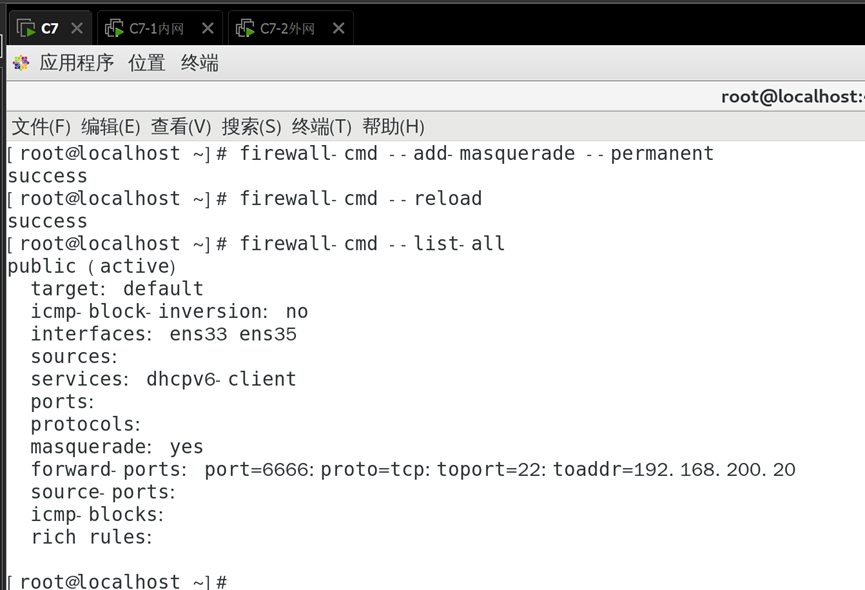
Task: Open the 帮助(H) help menu
Action: 393,127
